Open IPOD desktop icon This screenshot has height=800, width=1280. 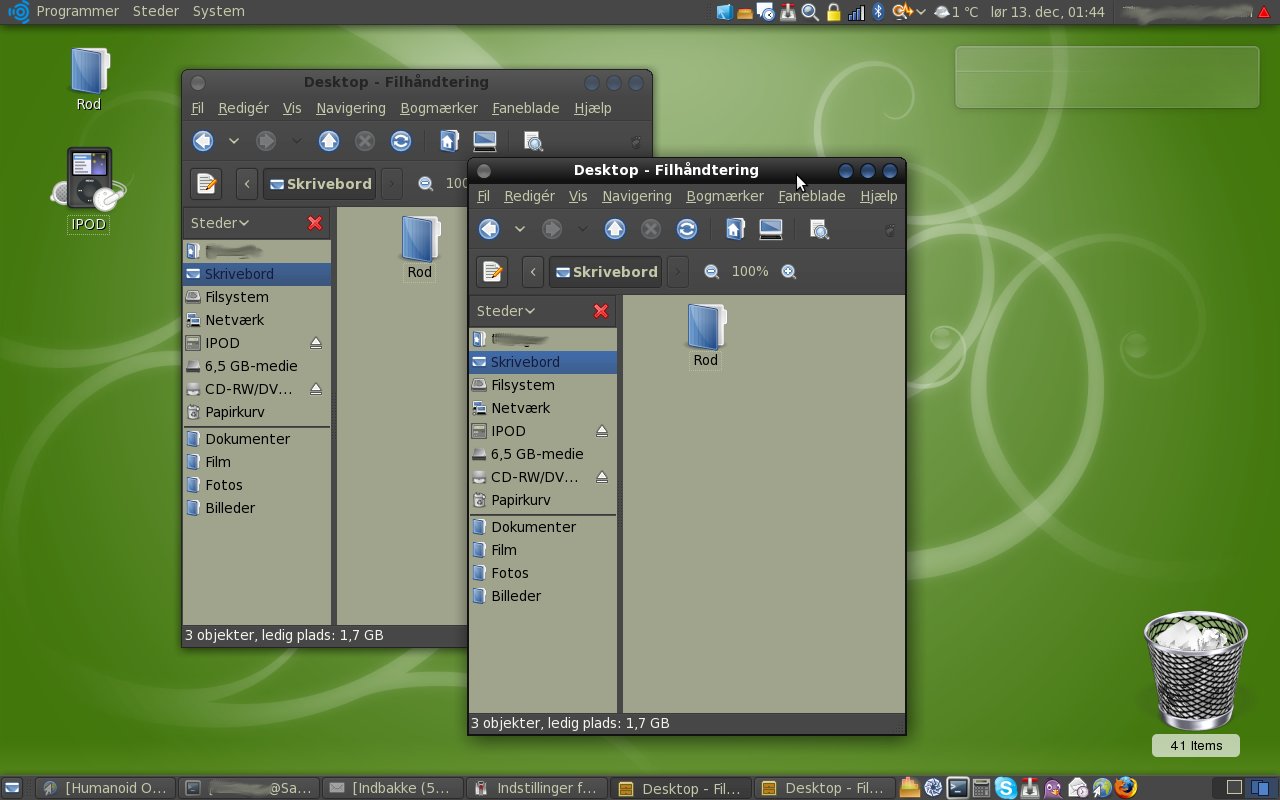click(x=89, y=189)
